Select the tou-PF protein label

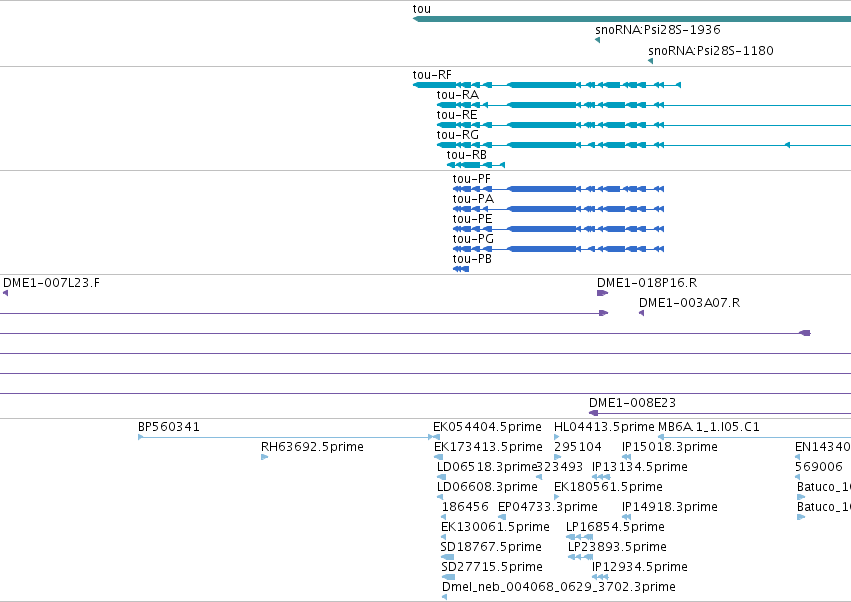coord(472,179)
